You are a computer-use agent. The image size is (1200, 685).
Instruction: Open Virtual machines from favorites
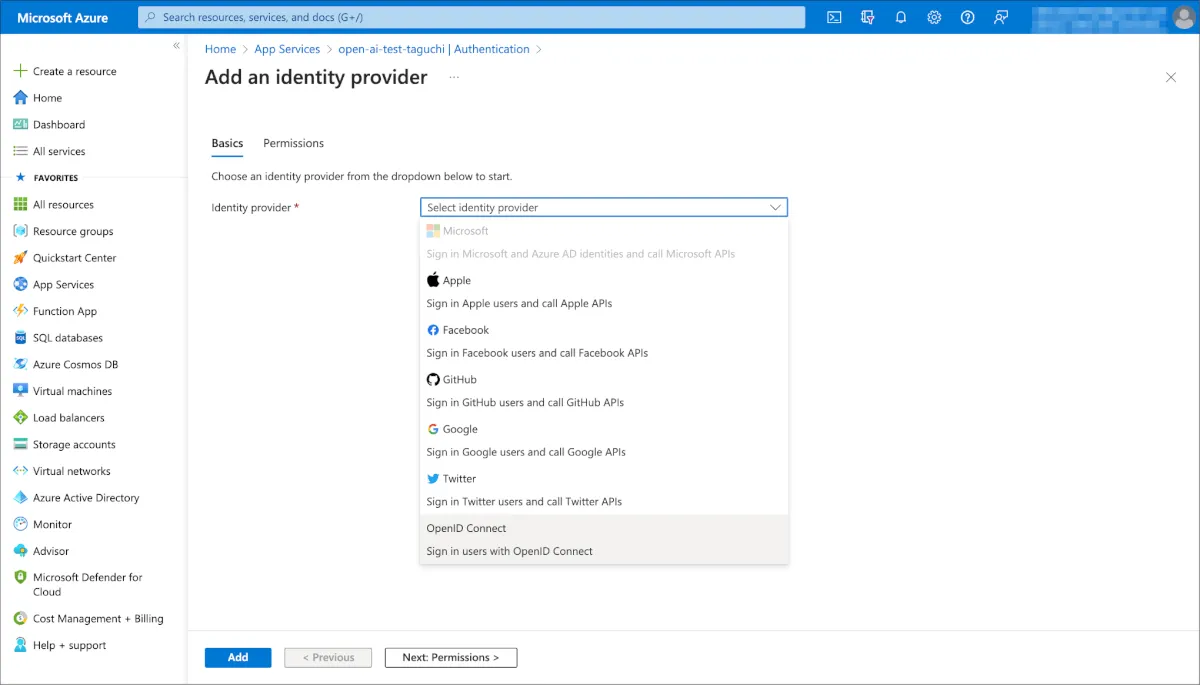tap(72, 391)
